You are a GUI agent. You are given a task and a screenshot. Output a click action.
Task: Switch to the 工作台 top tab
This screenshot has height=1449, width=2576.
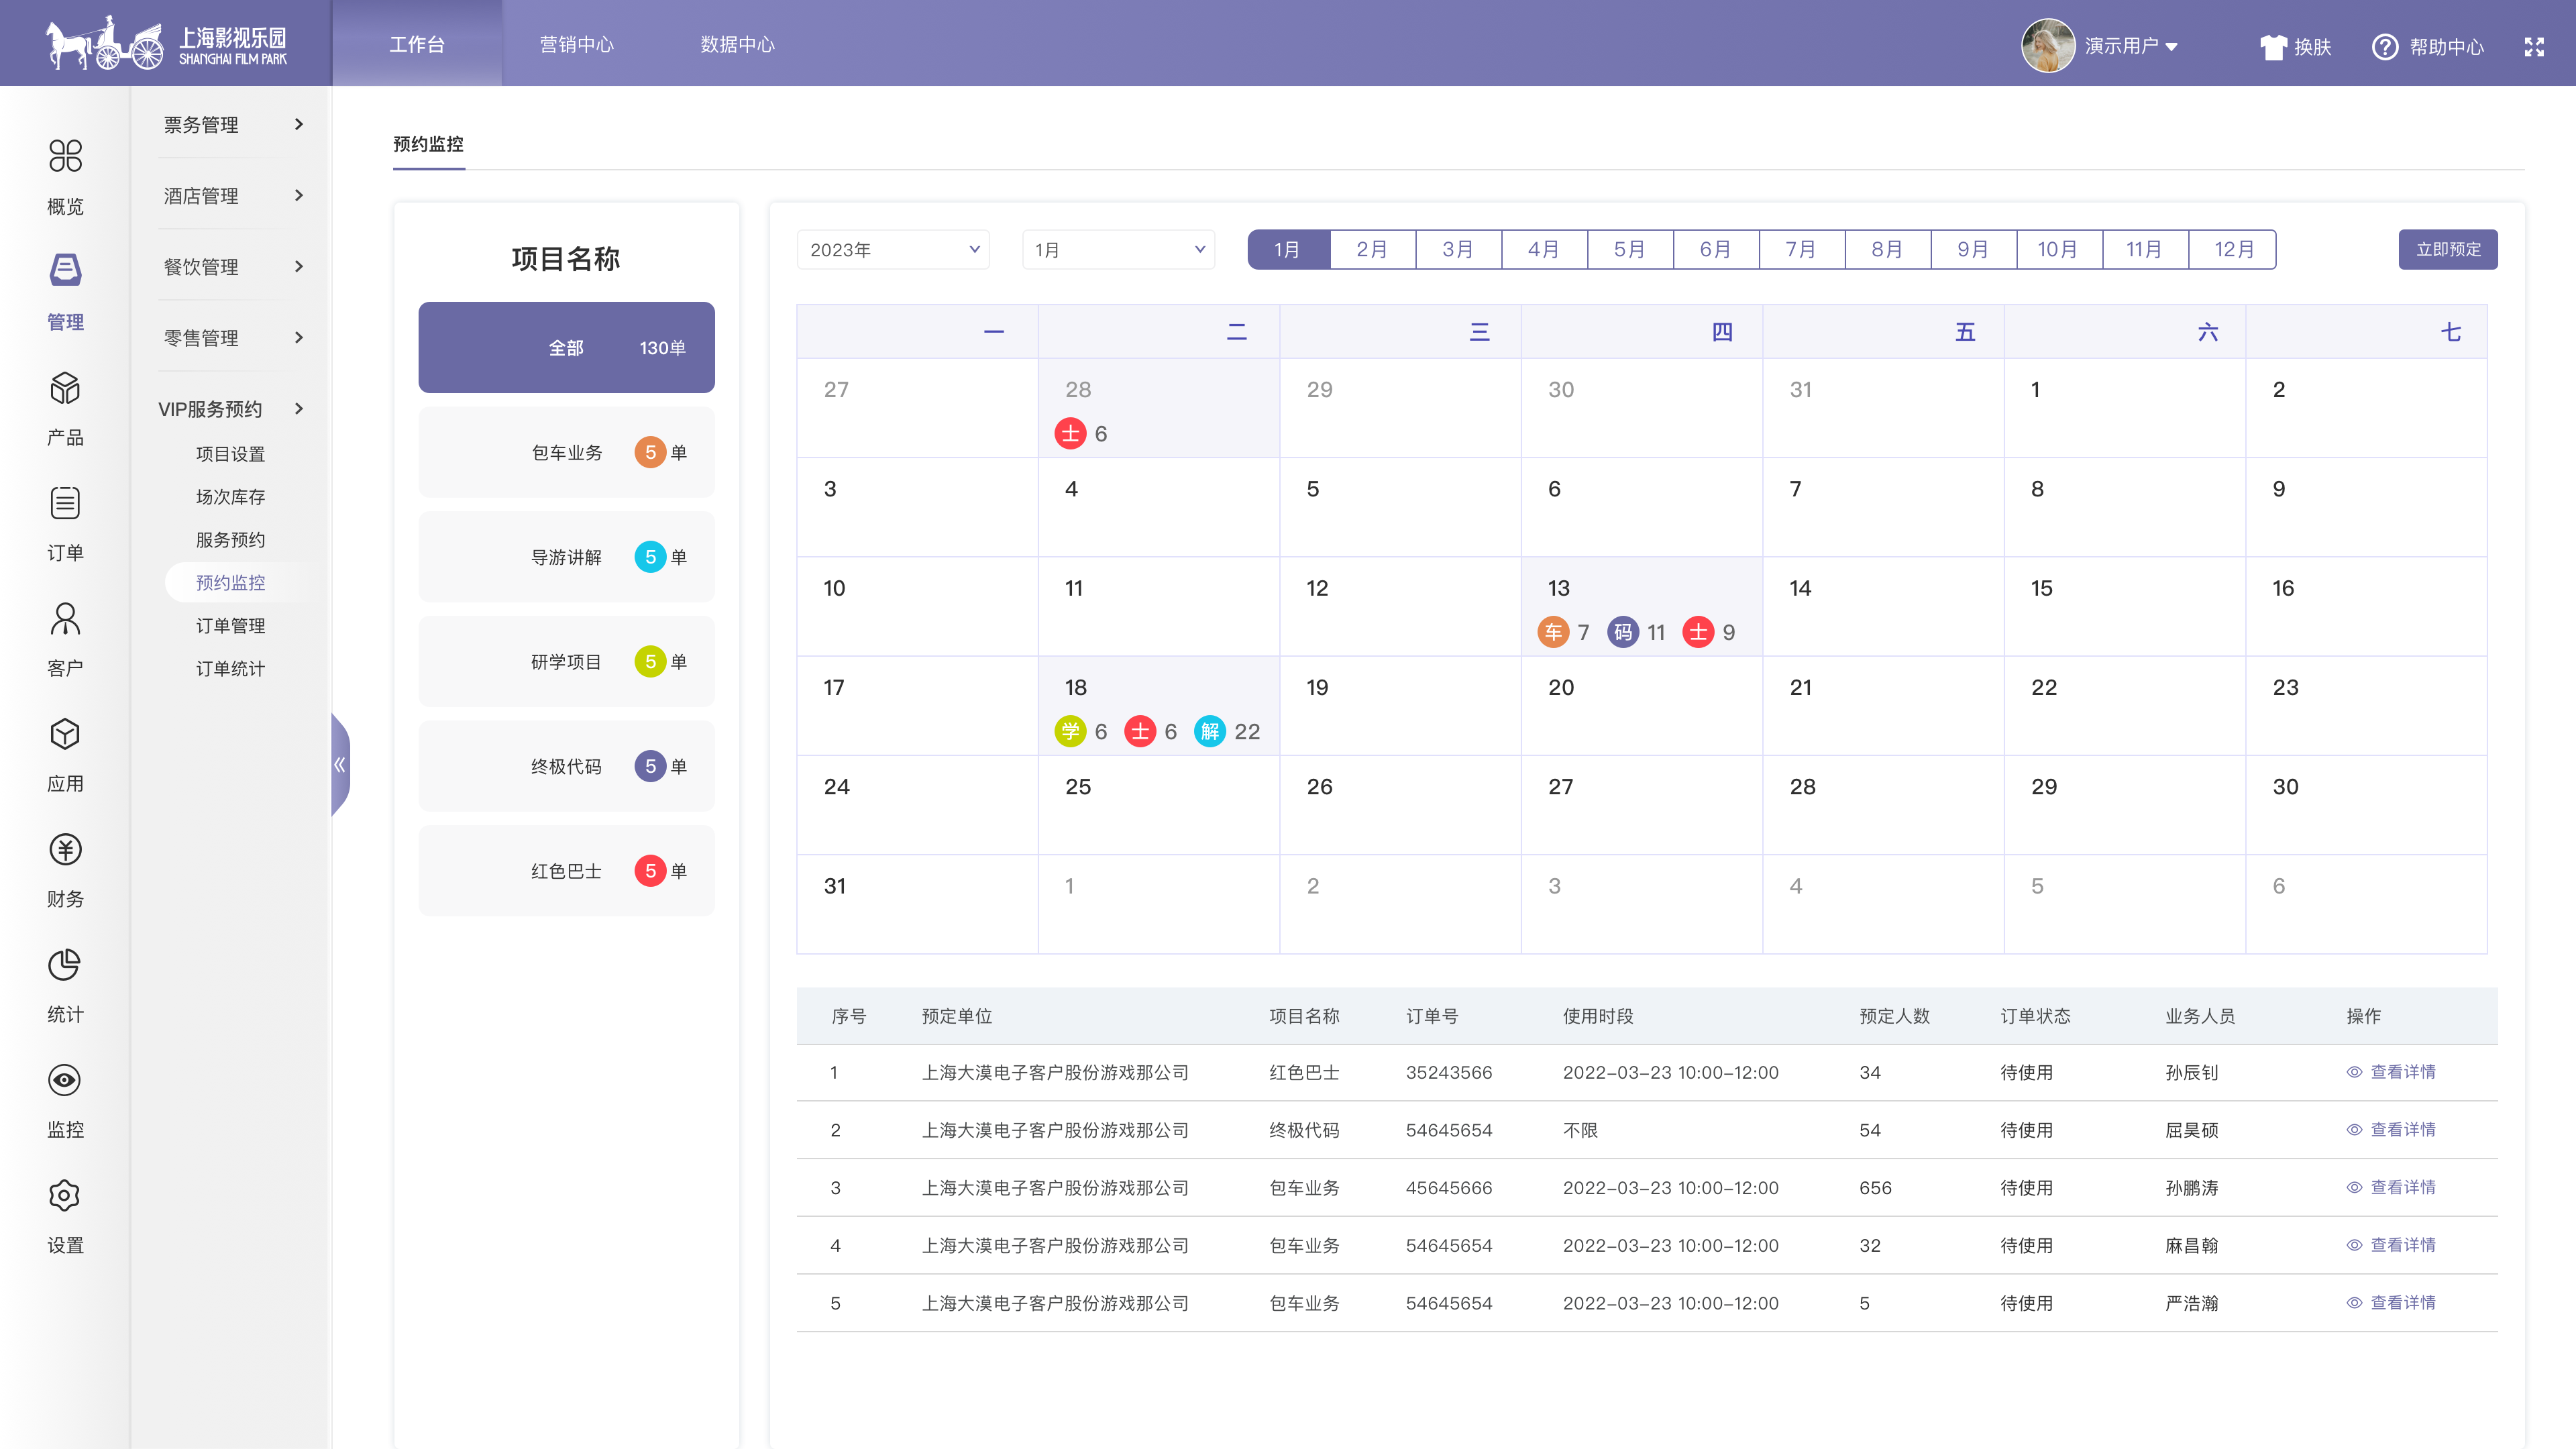tap(417, 44)
